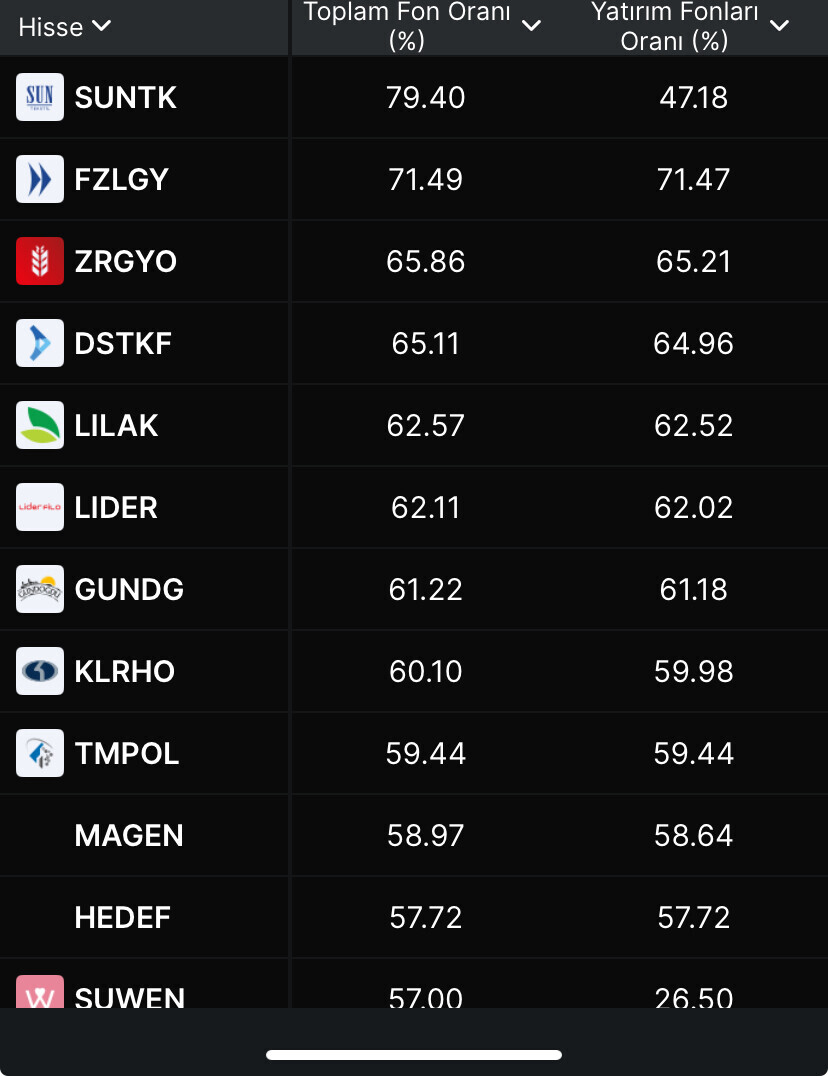Click the LIDER company logo icon
The image size is (828, 1076).
pyautogui.click(x=40, y=507)
